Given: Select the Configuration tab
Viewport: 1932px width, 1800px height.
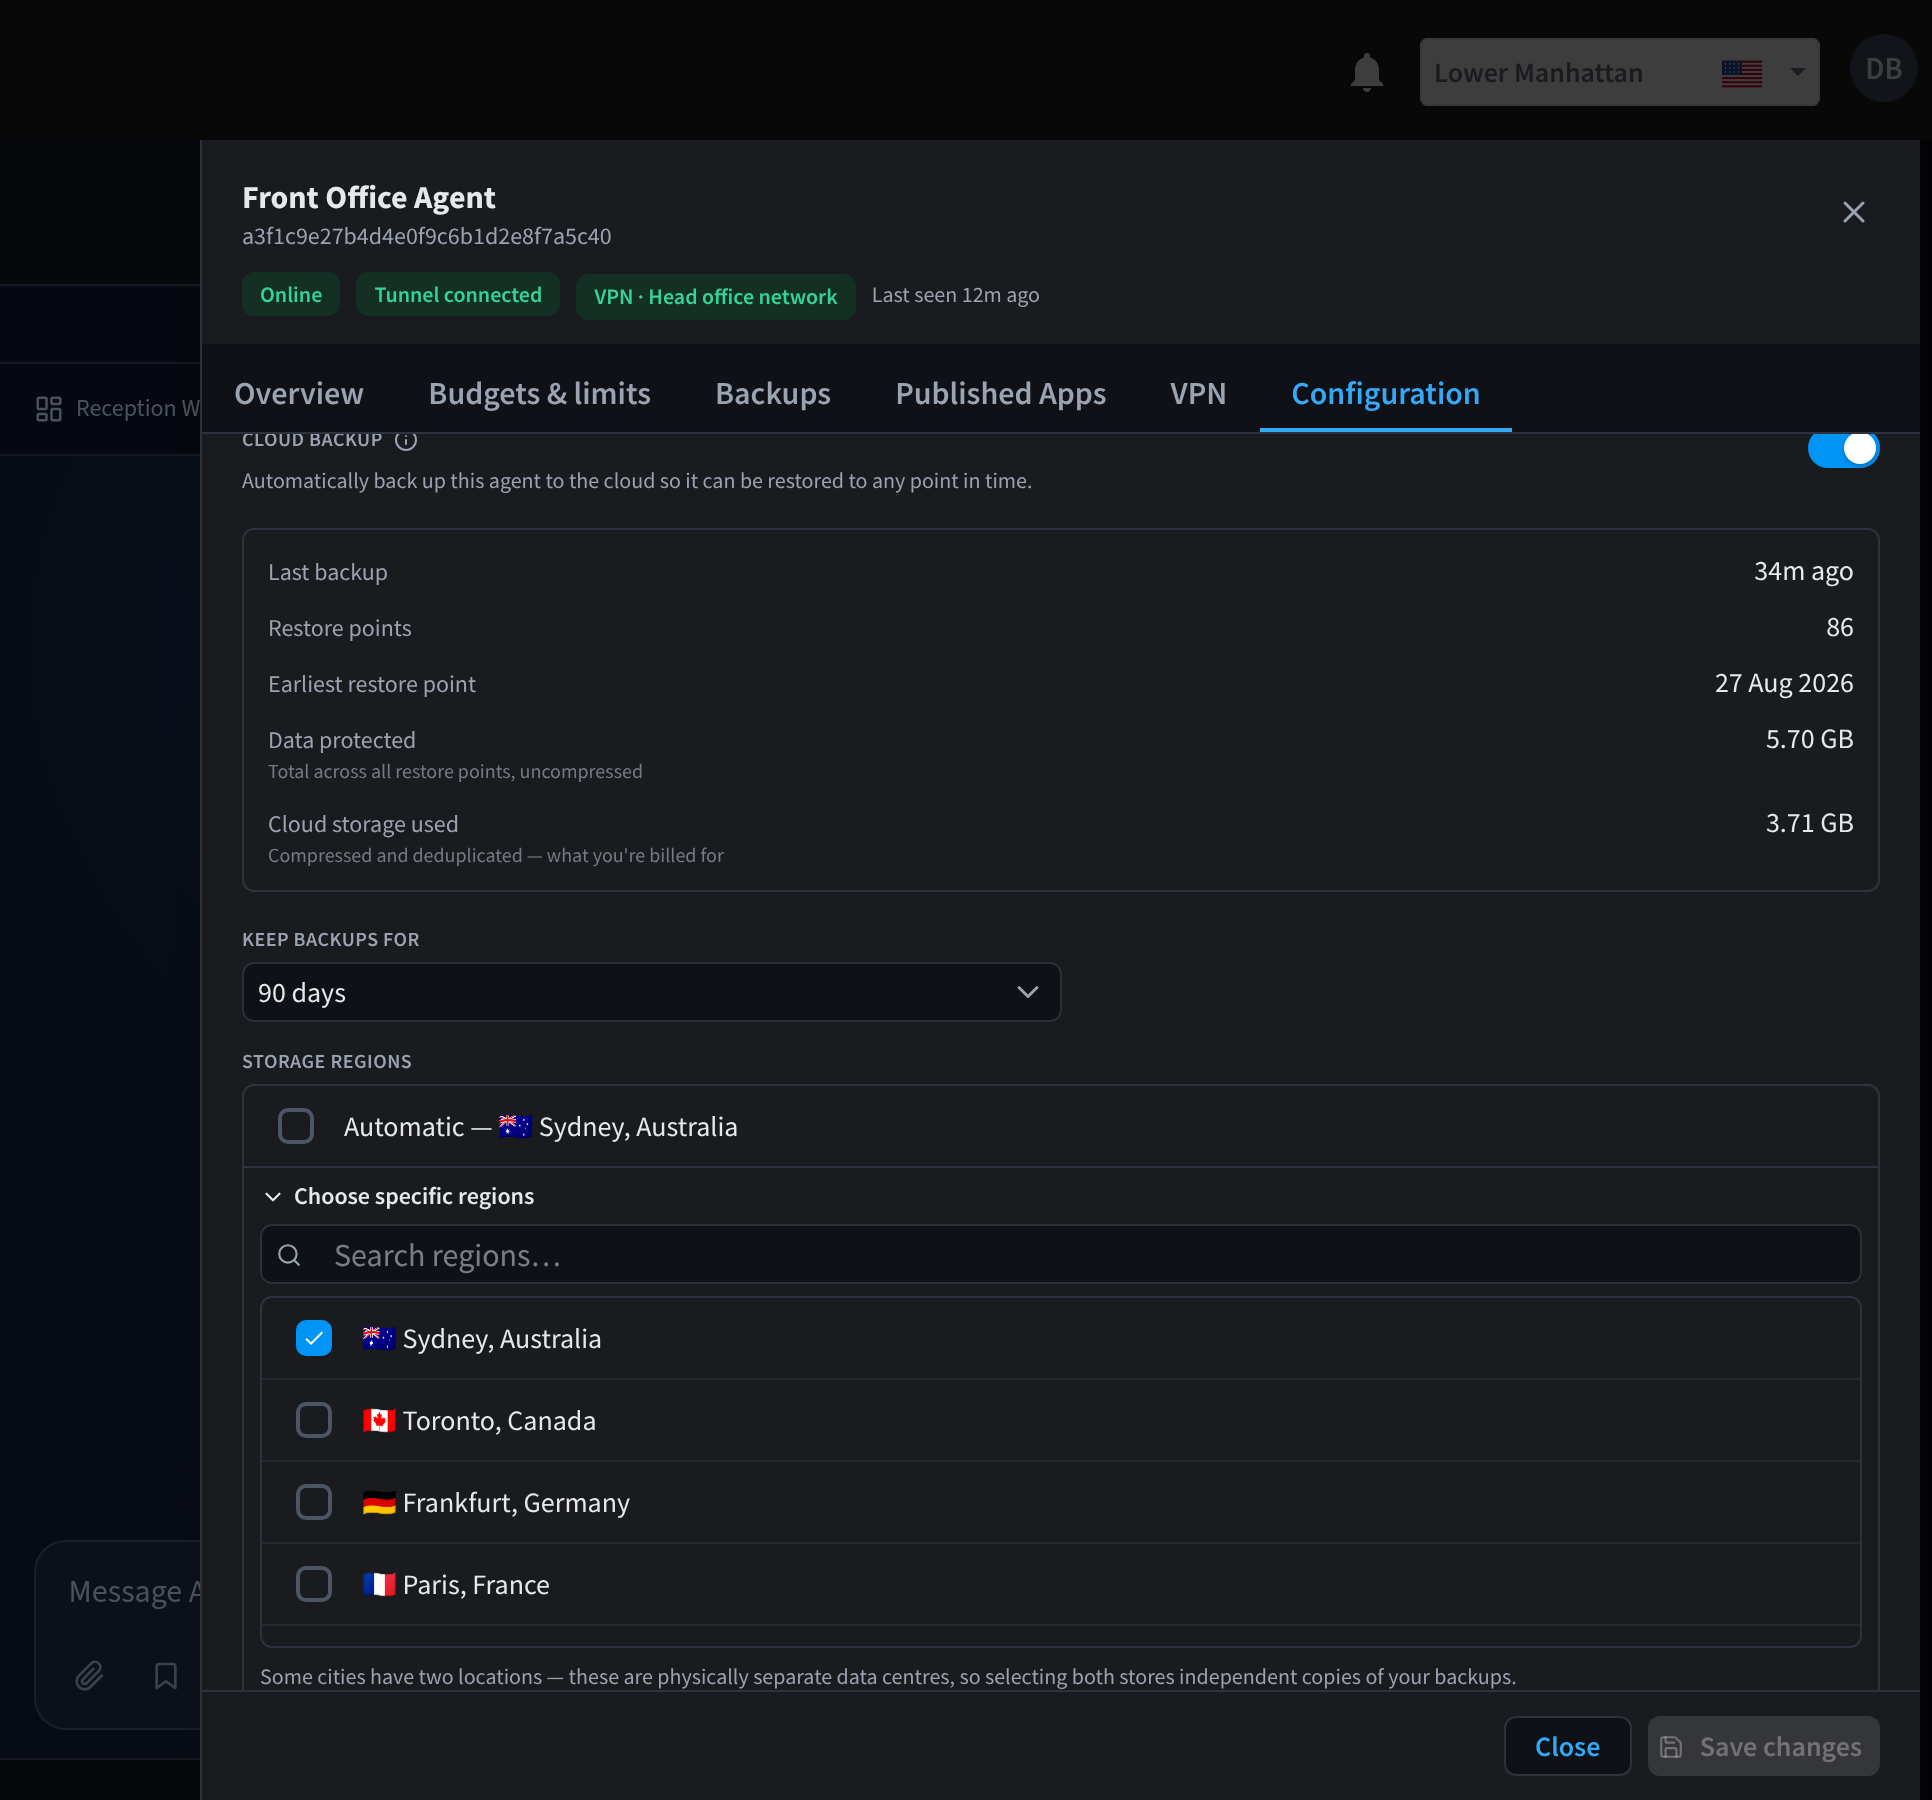Looking at the screenshot, I should [1386, 394].
